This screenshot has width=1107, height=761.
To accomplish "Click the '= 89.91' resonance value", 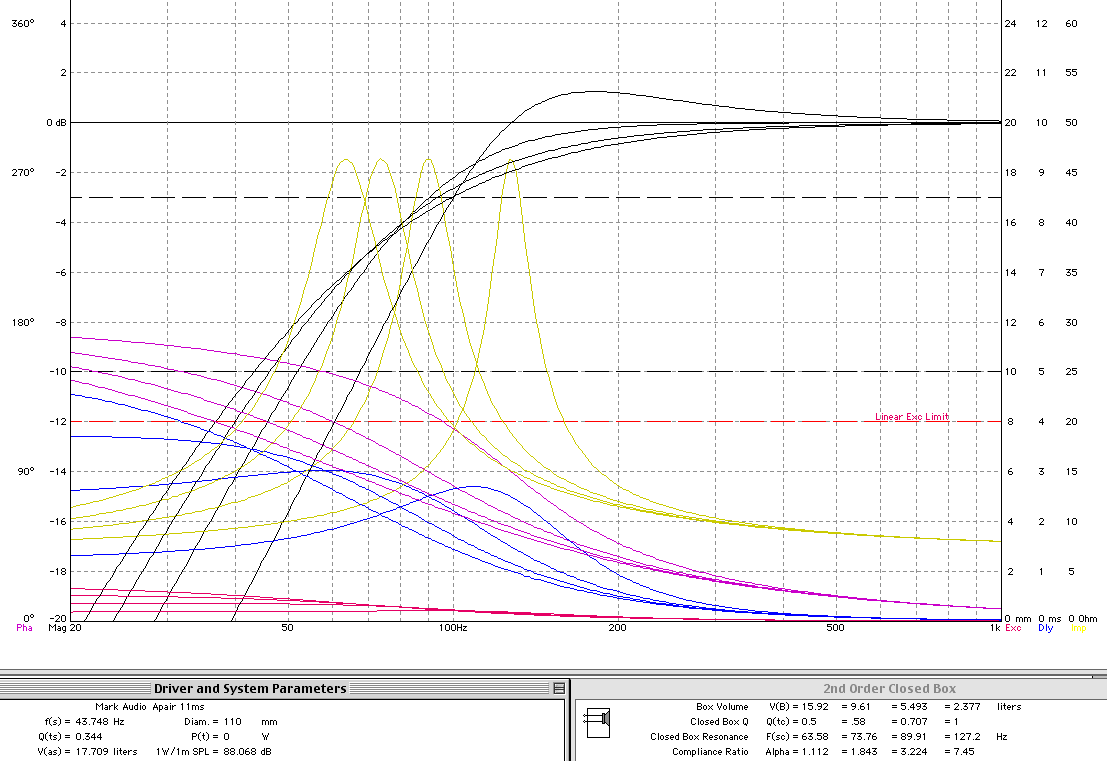I will [x=909, y=736].
